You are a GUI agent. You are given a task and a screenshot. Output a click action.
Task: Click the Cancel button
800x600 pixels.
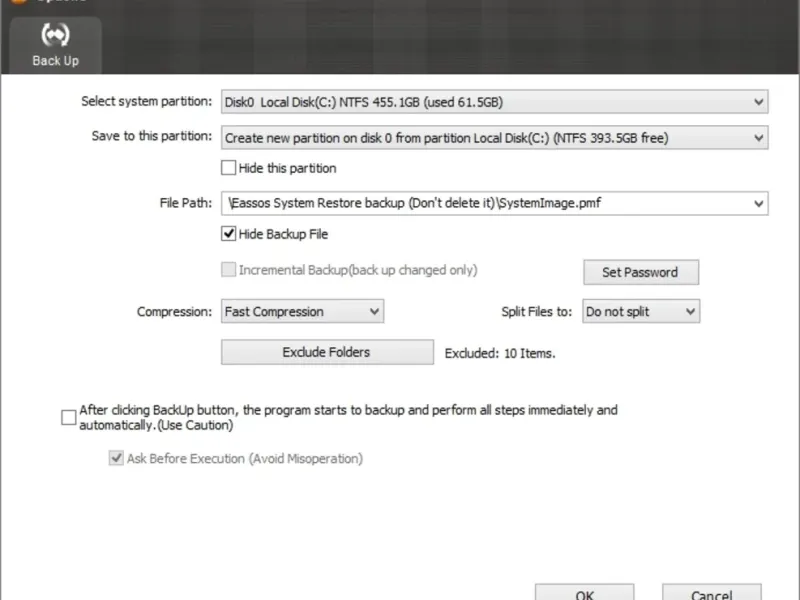click(711, 593)
